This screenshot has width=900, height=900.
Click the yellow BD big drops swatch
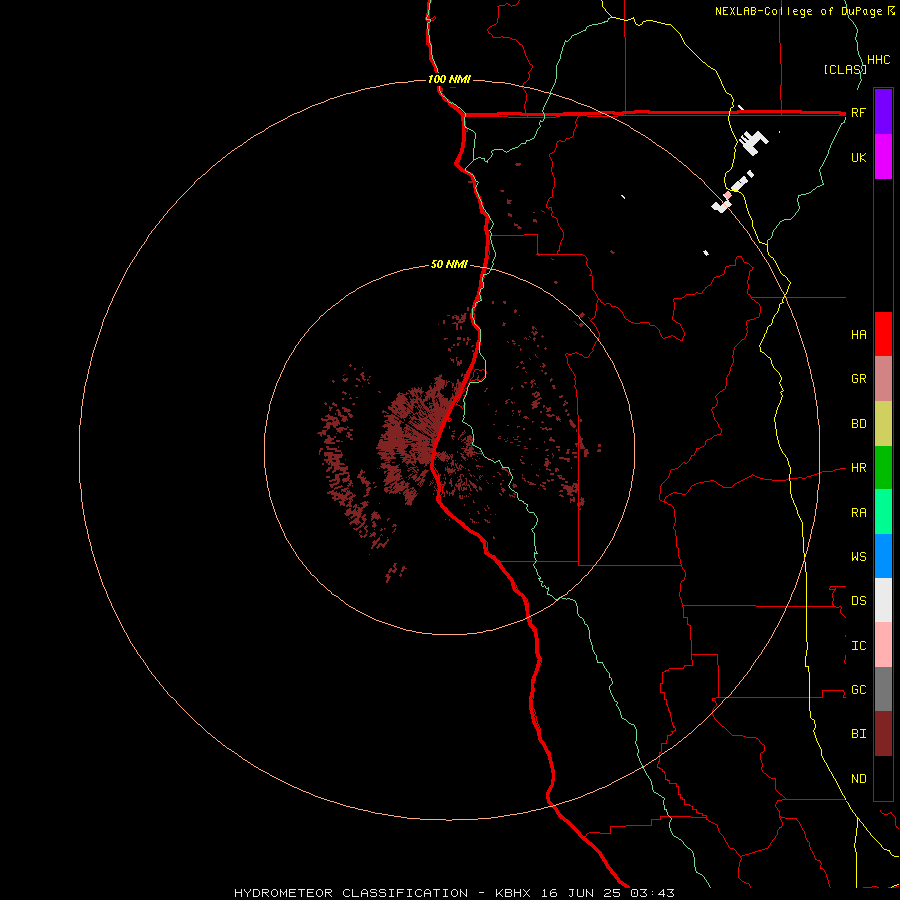883,423
